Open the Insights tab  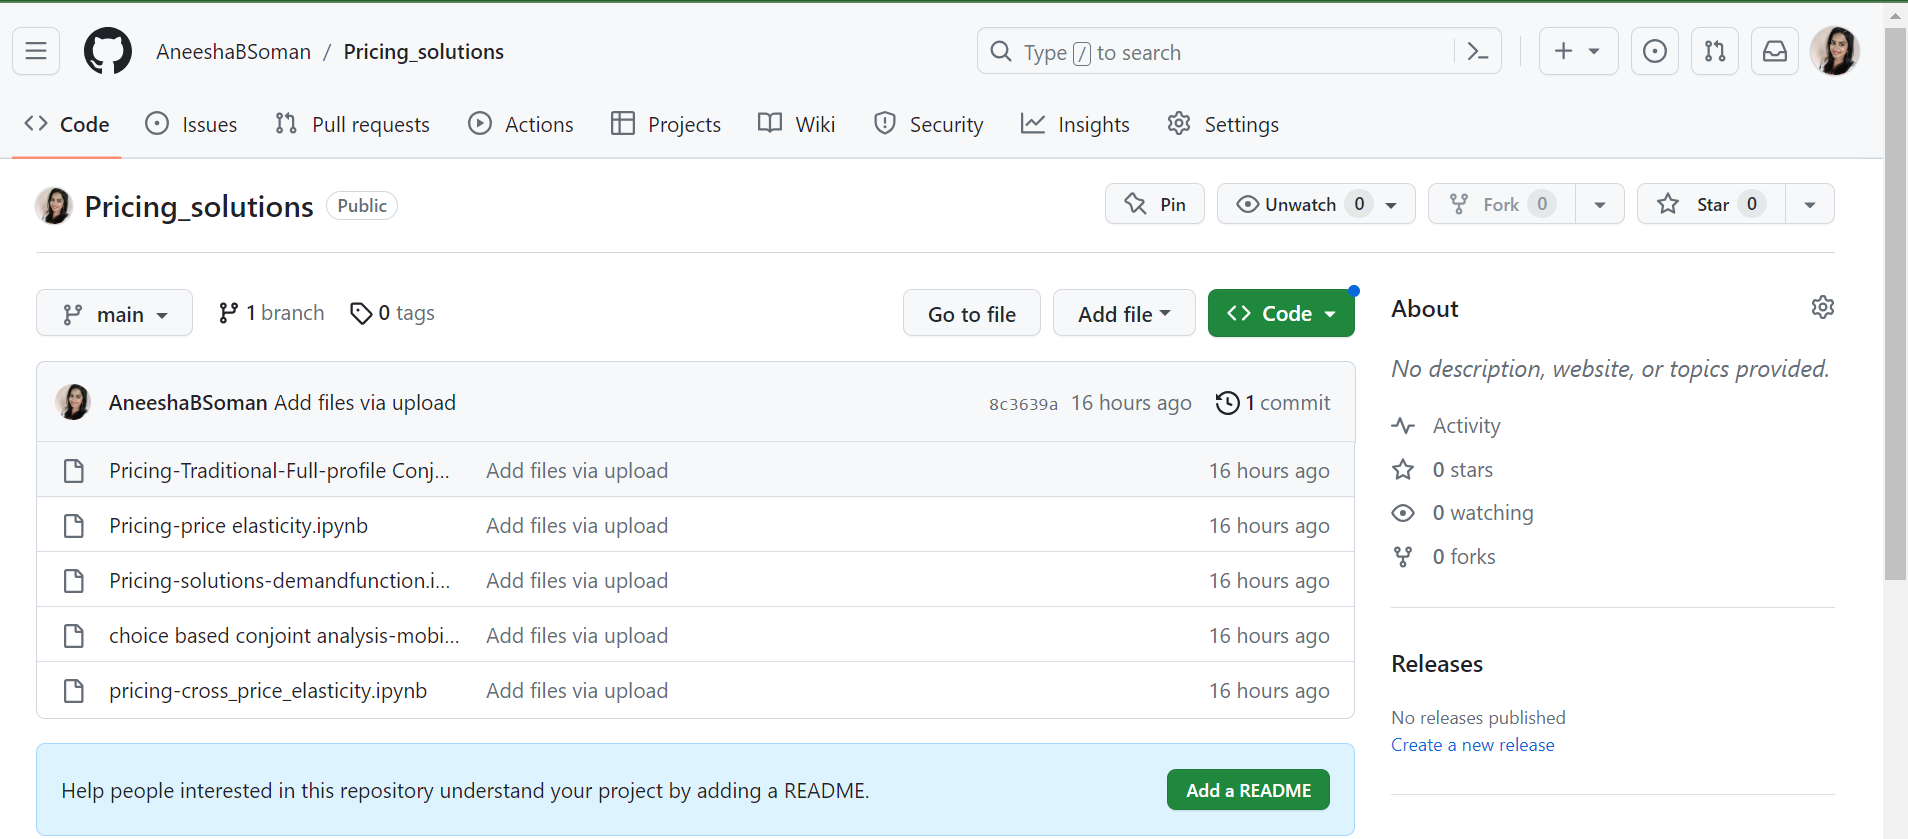(x=1075, y=124)
